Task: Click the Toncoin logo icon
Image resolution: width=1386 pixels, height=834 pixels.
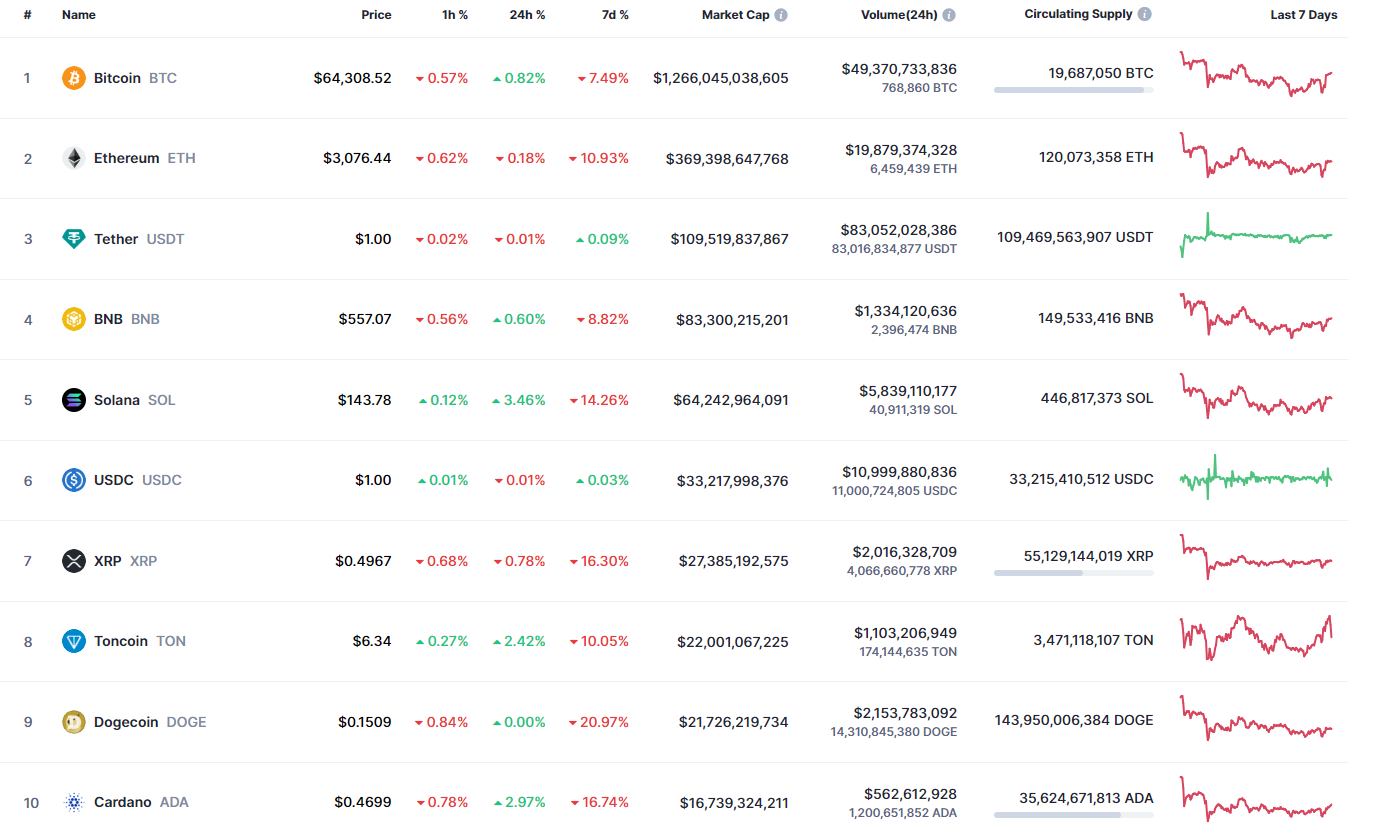Action: pos(74,641)
